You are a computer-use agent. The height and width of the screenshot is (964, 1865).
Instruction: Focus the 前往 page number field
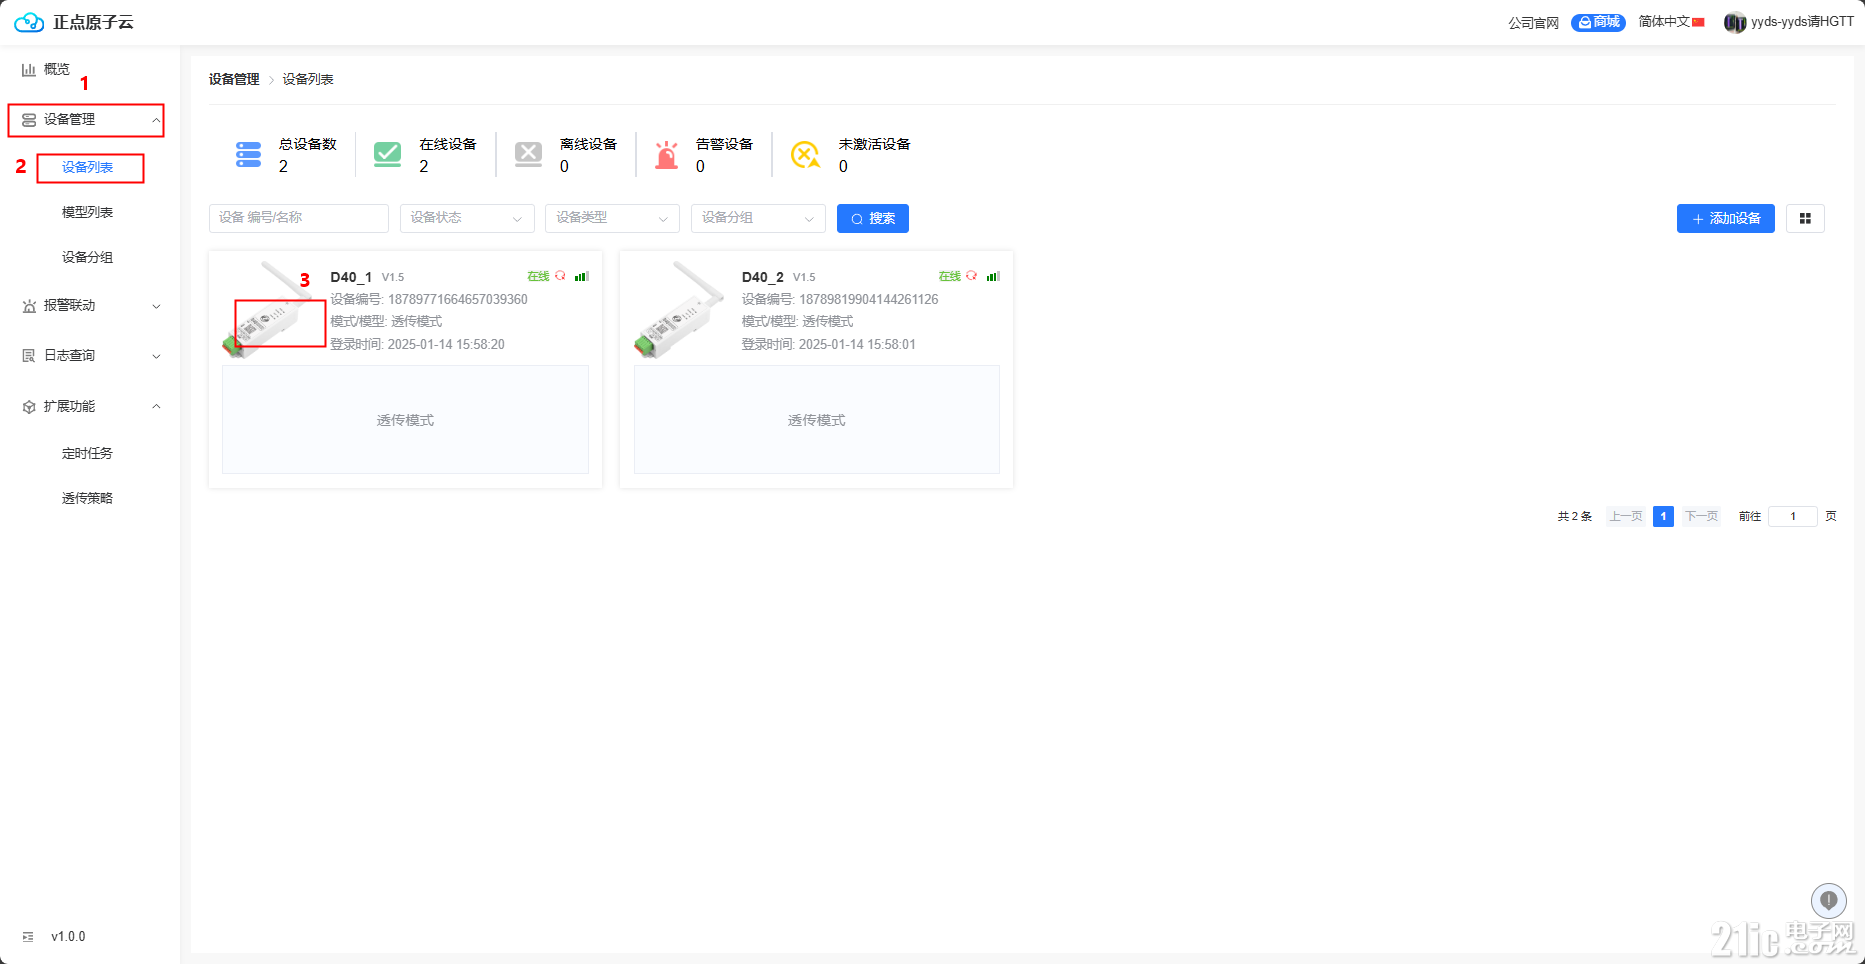coord(1793,517)
